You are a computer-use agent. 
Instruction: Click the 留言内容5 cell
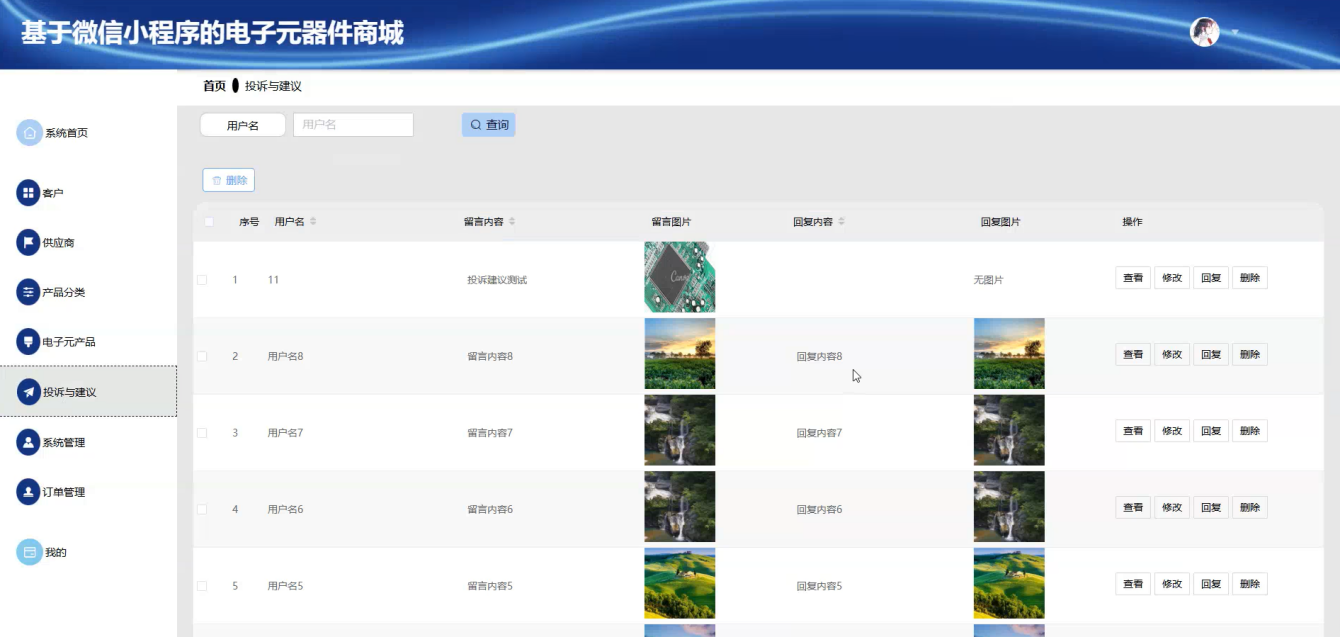point(490,586)
